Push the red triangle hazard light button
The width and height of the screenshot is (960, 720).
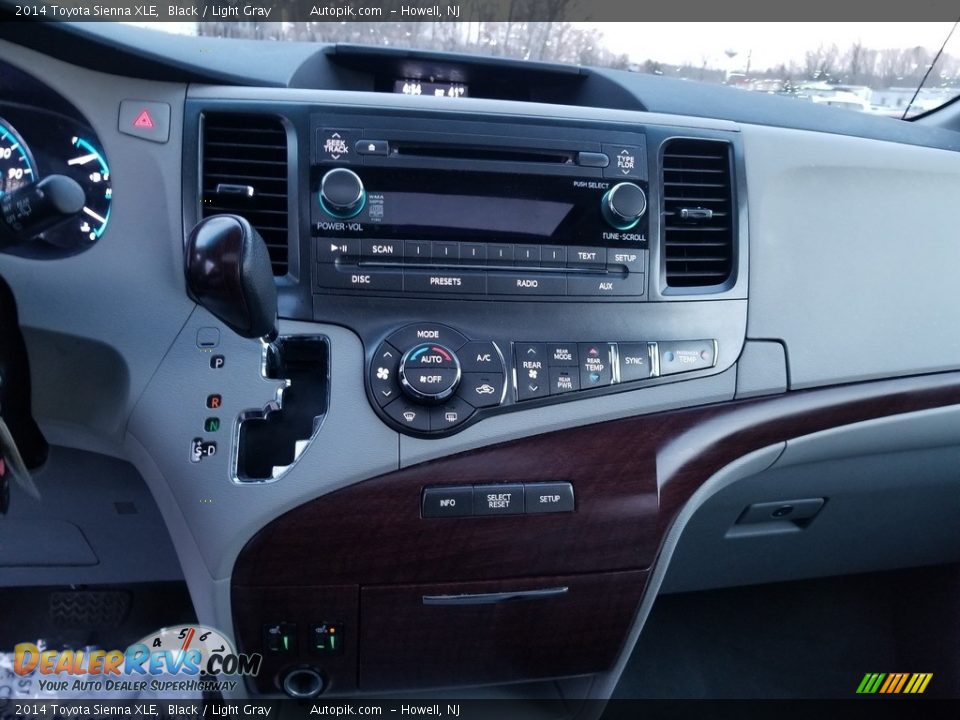(x=144, y=120)
